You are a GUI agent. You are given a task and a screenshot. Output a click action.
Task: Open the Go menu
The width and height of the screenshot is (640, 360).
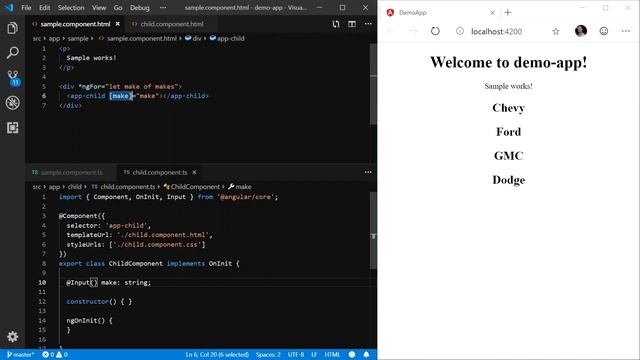(x=118, y=7)
